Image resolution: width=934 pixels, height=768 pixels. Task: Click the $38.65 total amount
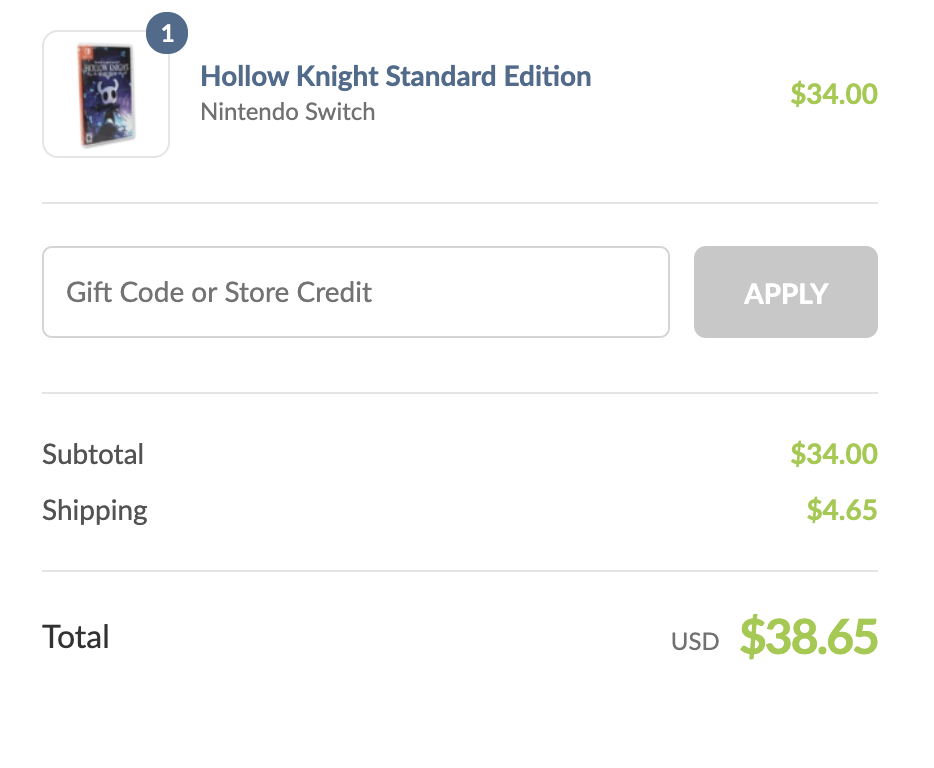pyautogui.click(x=809, y=636)
